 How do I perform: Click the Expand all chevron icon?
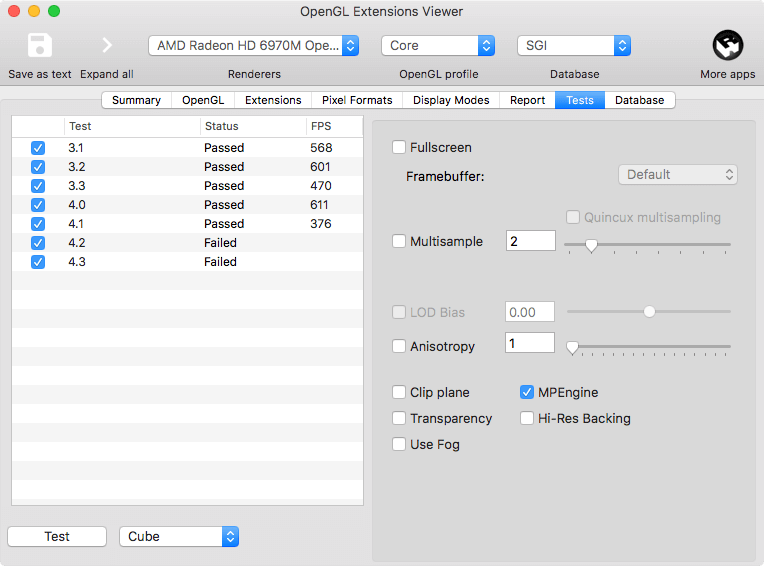107,45
